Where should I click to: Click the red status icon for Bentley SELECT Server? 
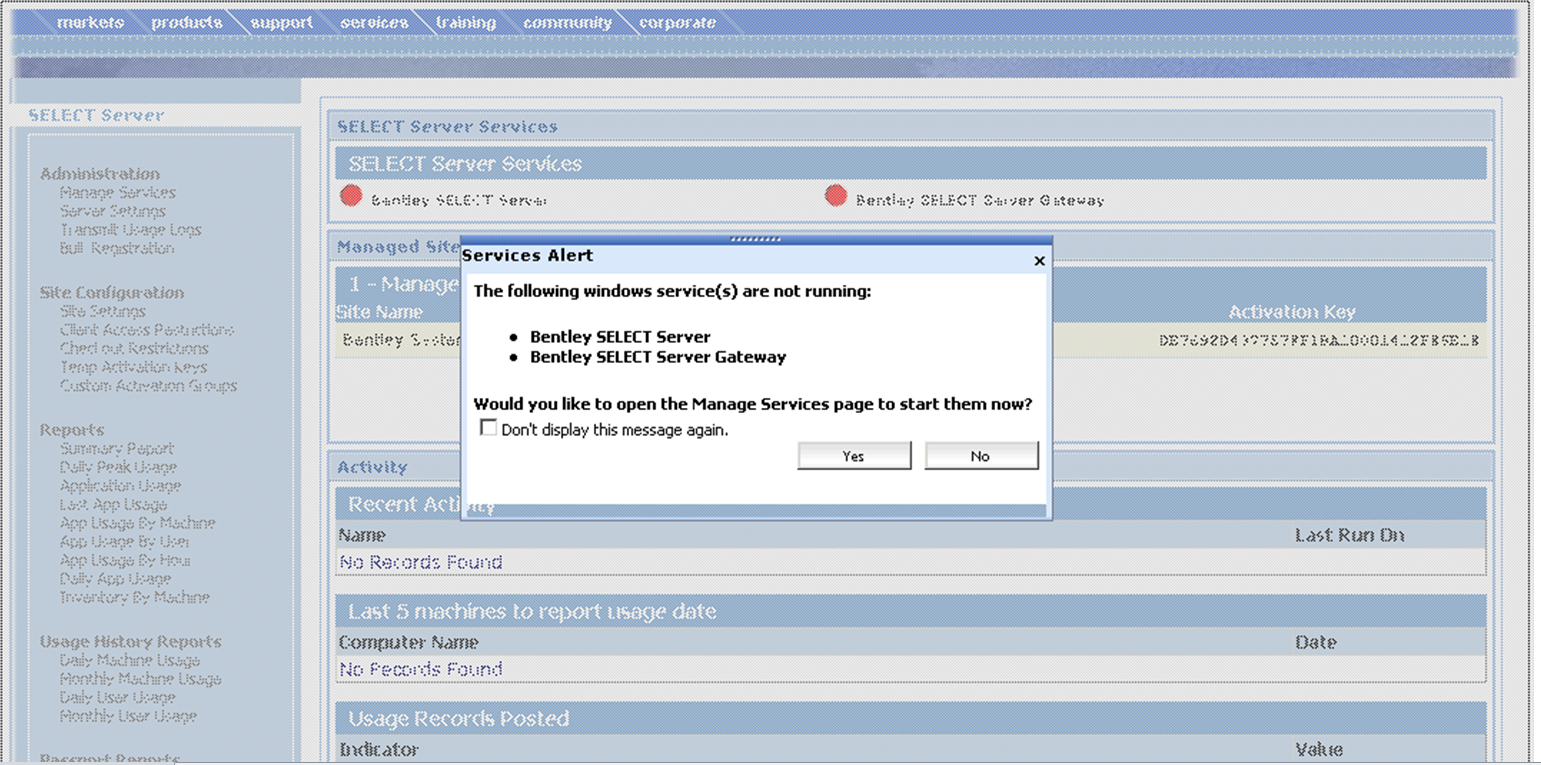click(x=350, y=196)
